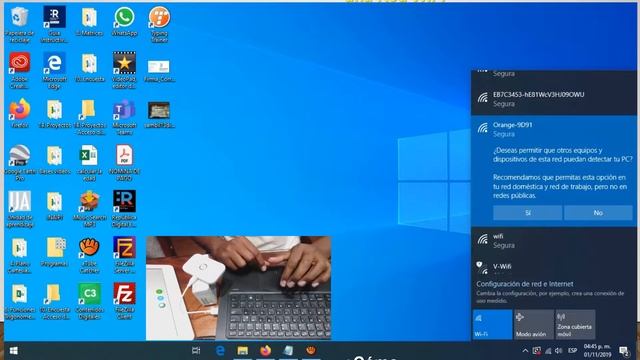Open the Recycle Bin desktop icon

(19, 24)
